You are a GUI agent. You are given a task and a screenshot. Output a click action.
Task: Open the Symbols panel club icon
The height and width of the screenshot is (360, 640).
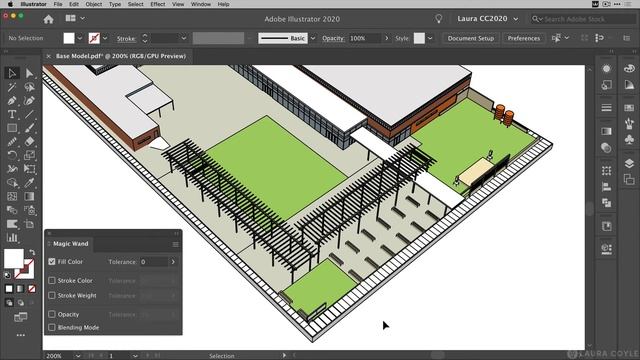coord(629,140)
